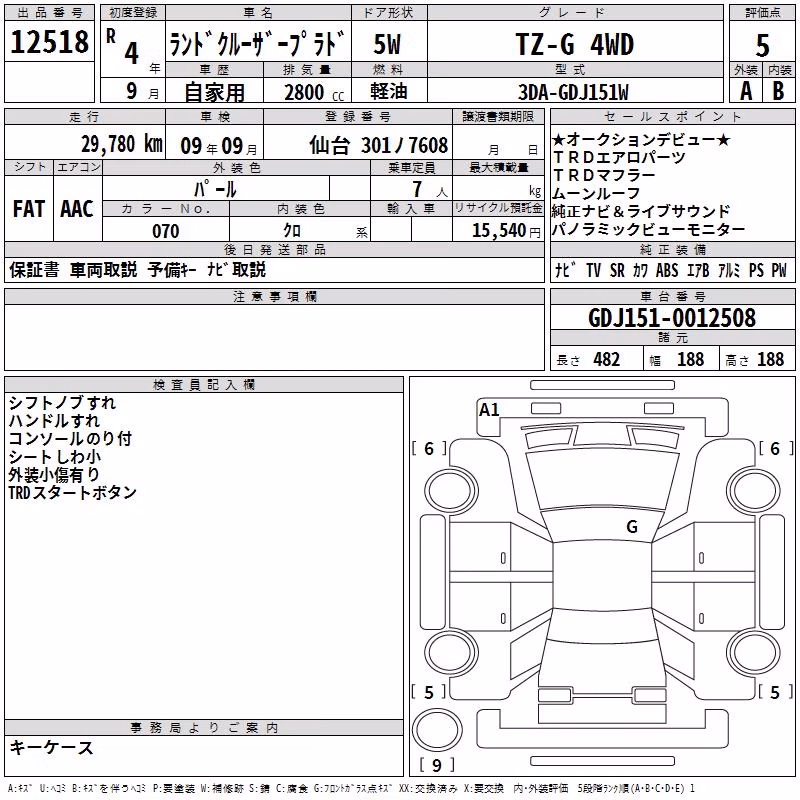Click the office notice キーケース
The width and height of the screenshot is (800, 800).
pyautogui.click(x=52, y=748)
